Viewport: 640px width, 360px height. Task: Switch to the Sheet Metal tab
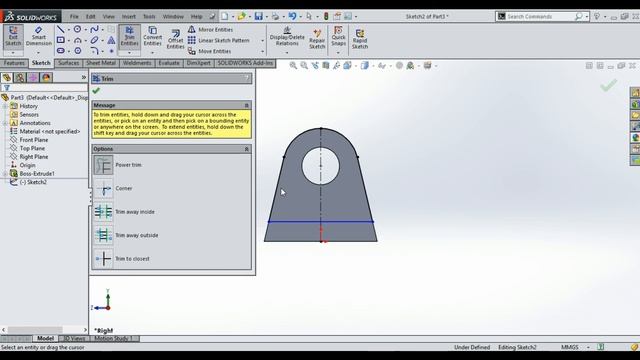point(101,63)
